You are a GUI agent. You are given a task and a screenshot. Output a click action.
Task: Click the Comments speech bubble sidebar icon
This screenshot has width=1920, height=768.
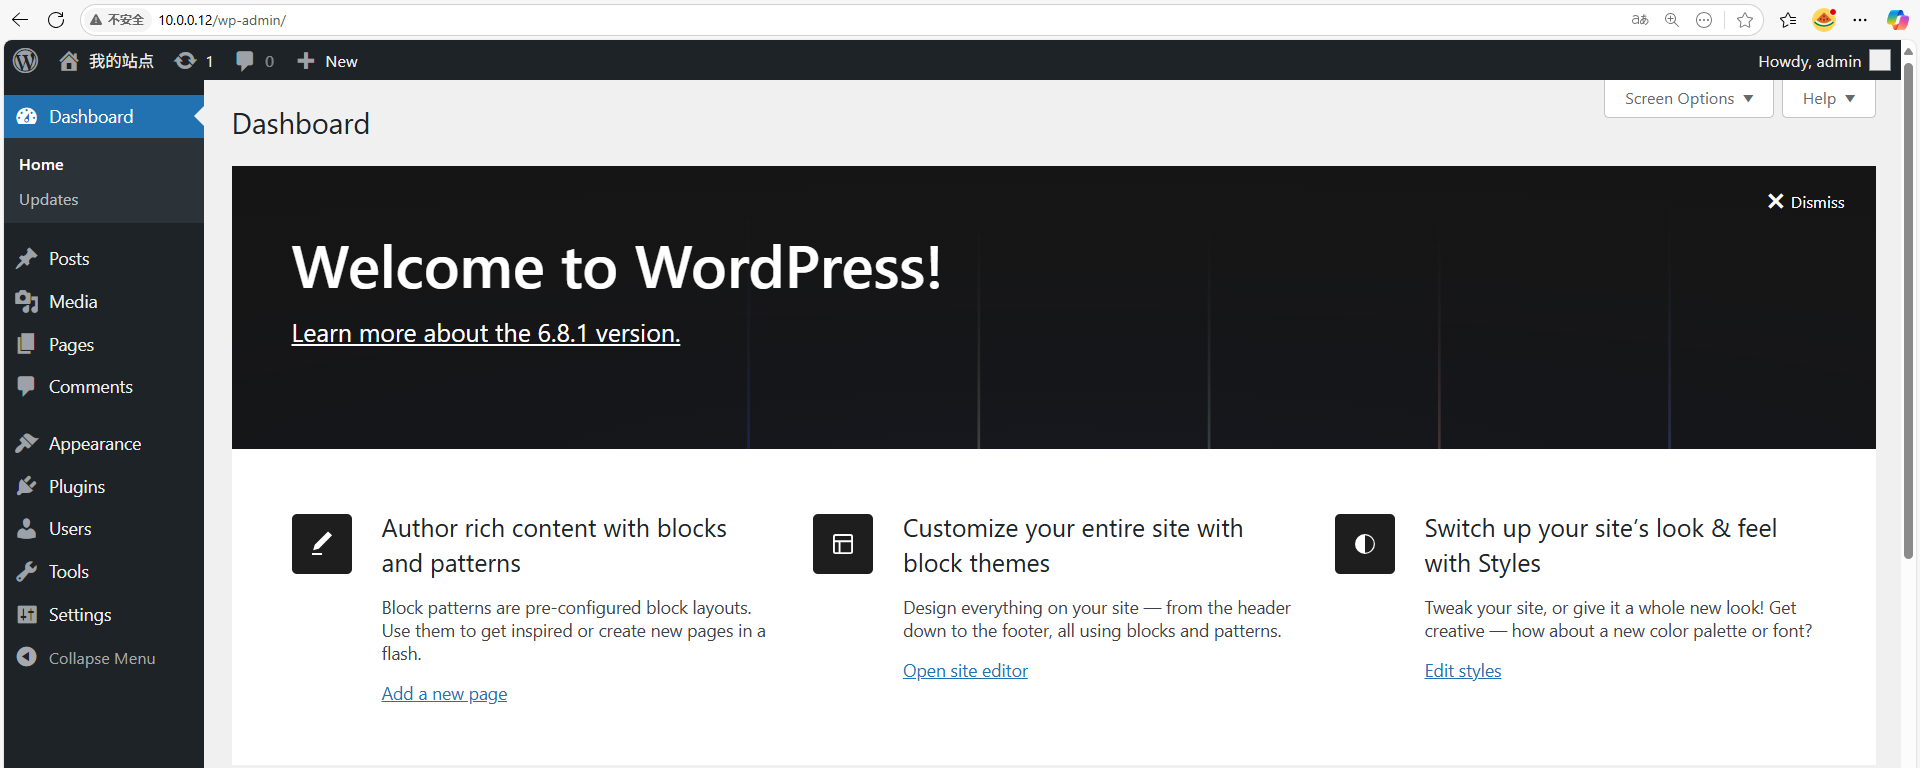pyautogui.click(x=27, y=387)
